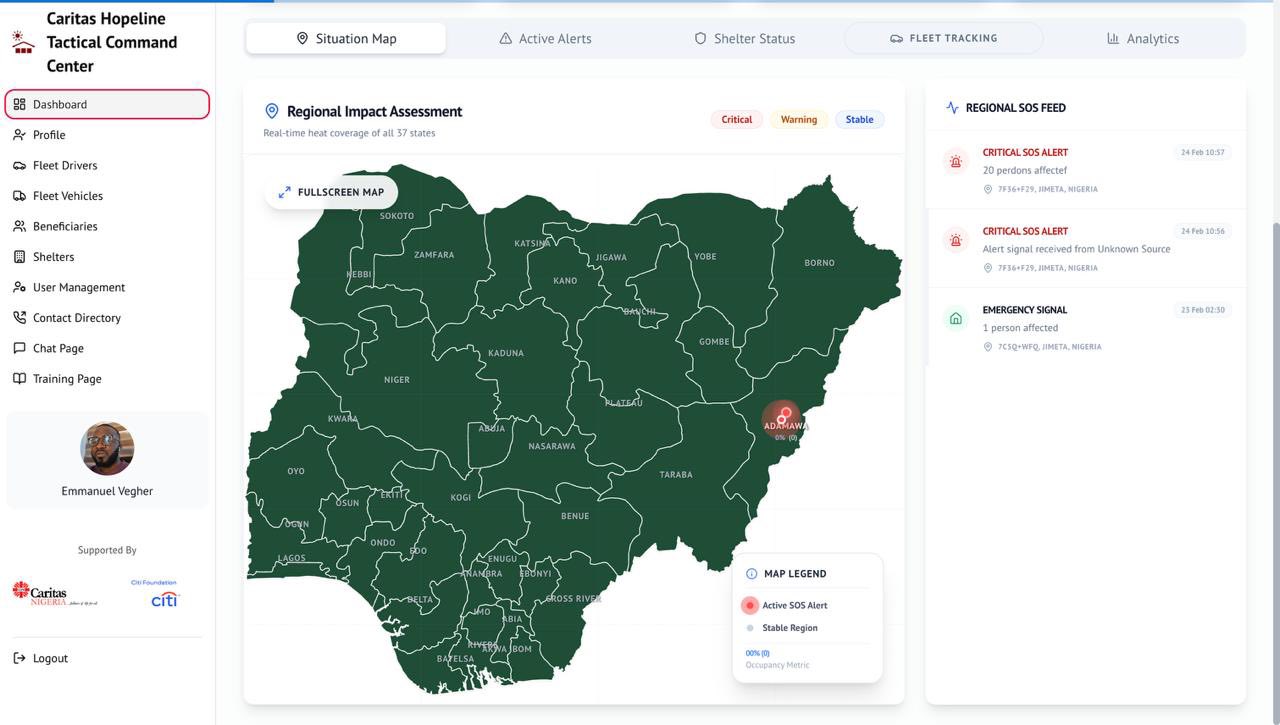The width and height of the screenshot is (1280, 725).
Task: Click the Fleet Drivers car icon
Action: (x=19, y=165)
